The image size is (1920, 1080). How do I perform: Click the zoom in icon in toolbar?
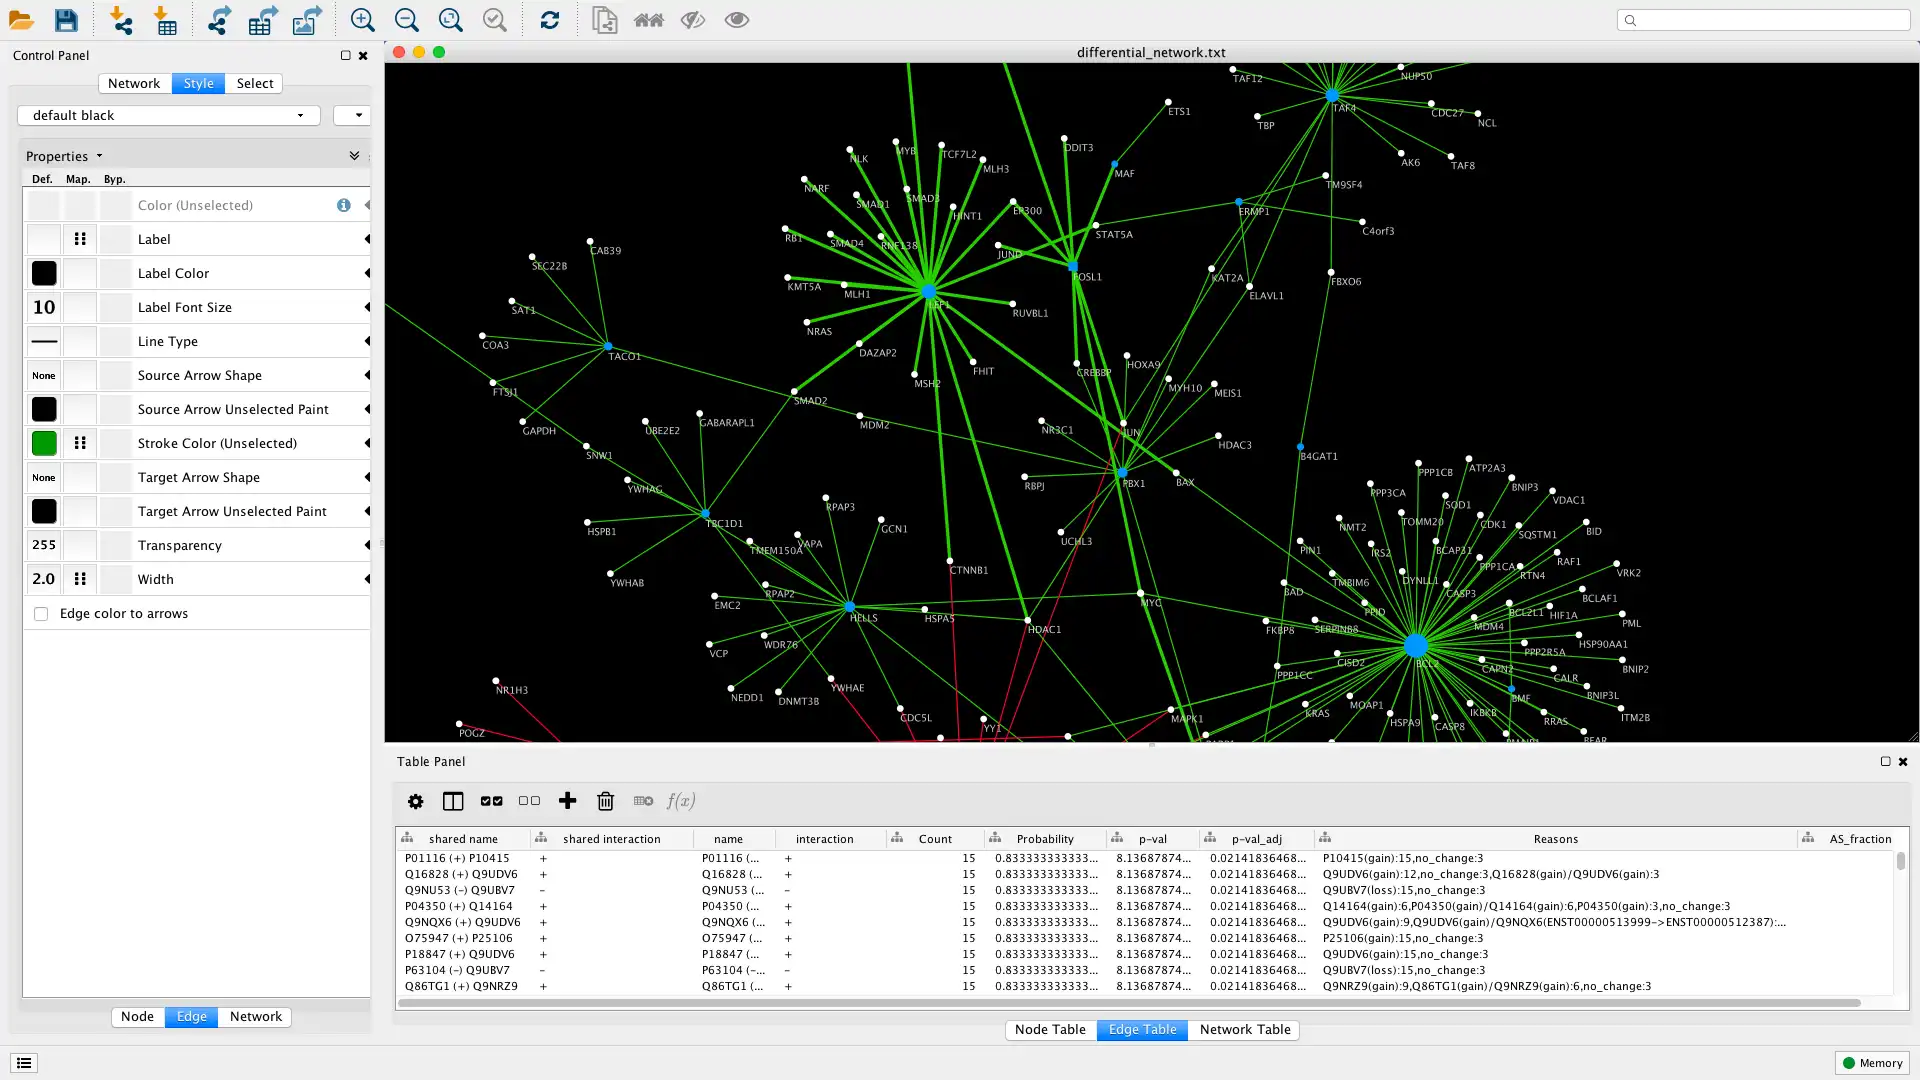pos(363,20)
